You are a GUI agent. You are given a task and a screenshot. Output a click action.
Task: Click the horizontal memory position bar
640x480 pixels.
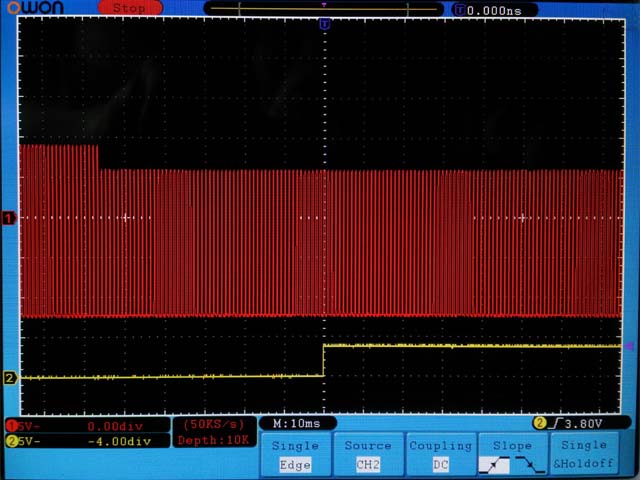tap(323, 9)
